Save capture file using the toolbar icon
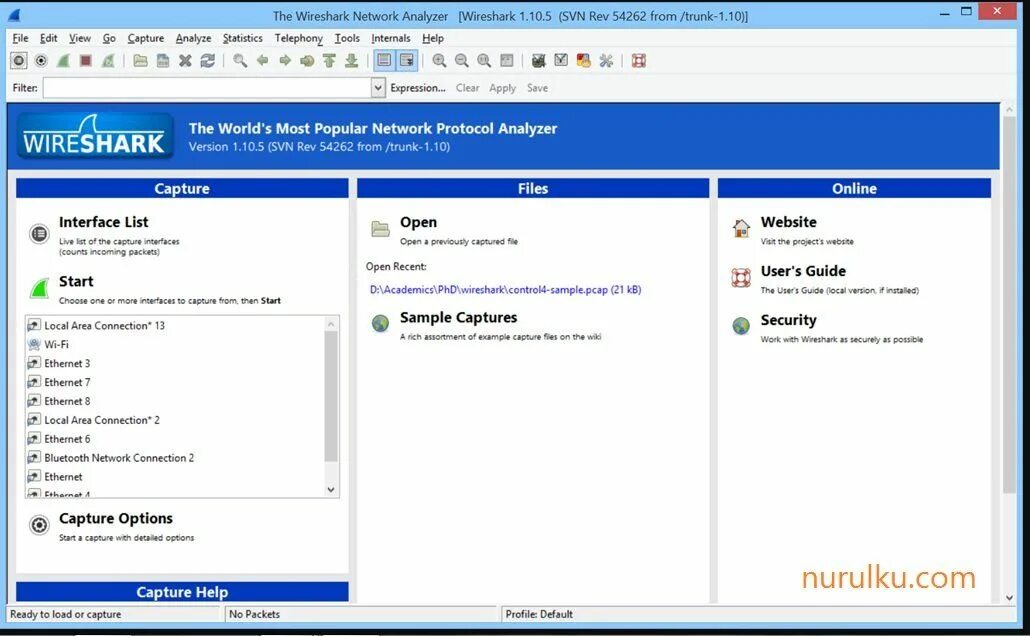This screenshot has width=1030, height=636. (163, 61)
